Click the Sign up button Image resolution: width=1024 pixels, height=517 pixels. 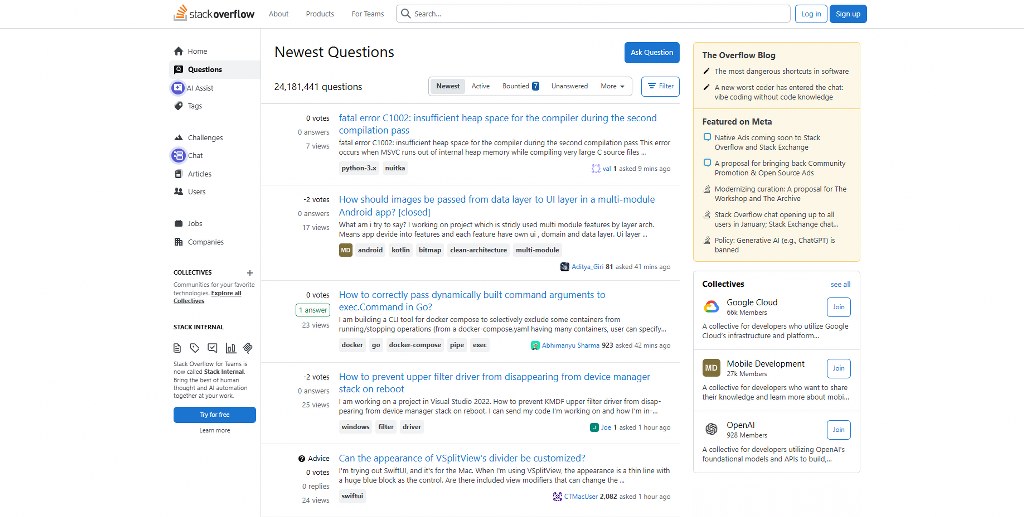(x=848, y=14)
